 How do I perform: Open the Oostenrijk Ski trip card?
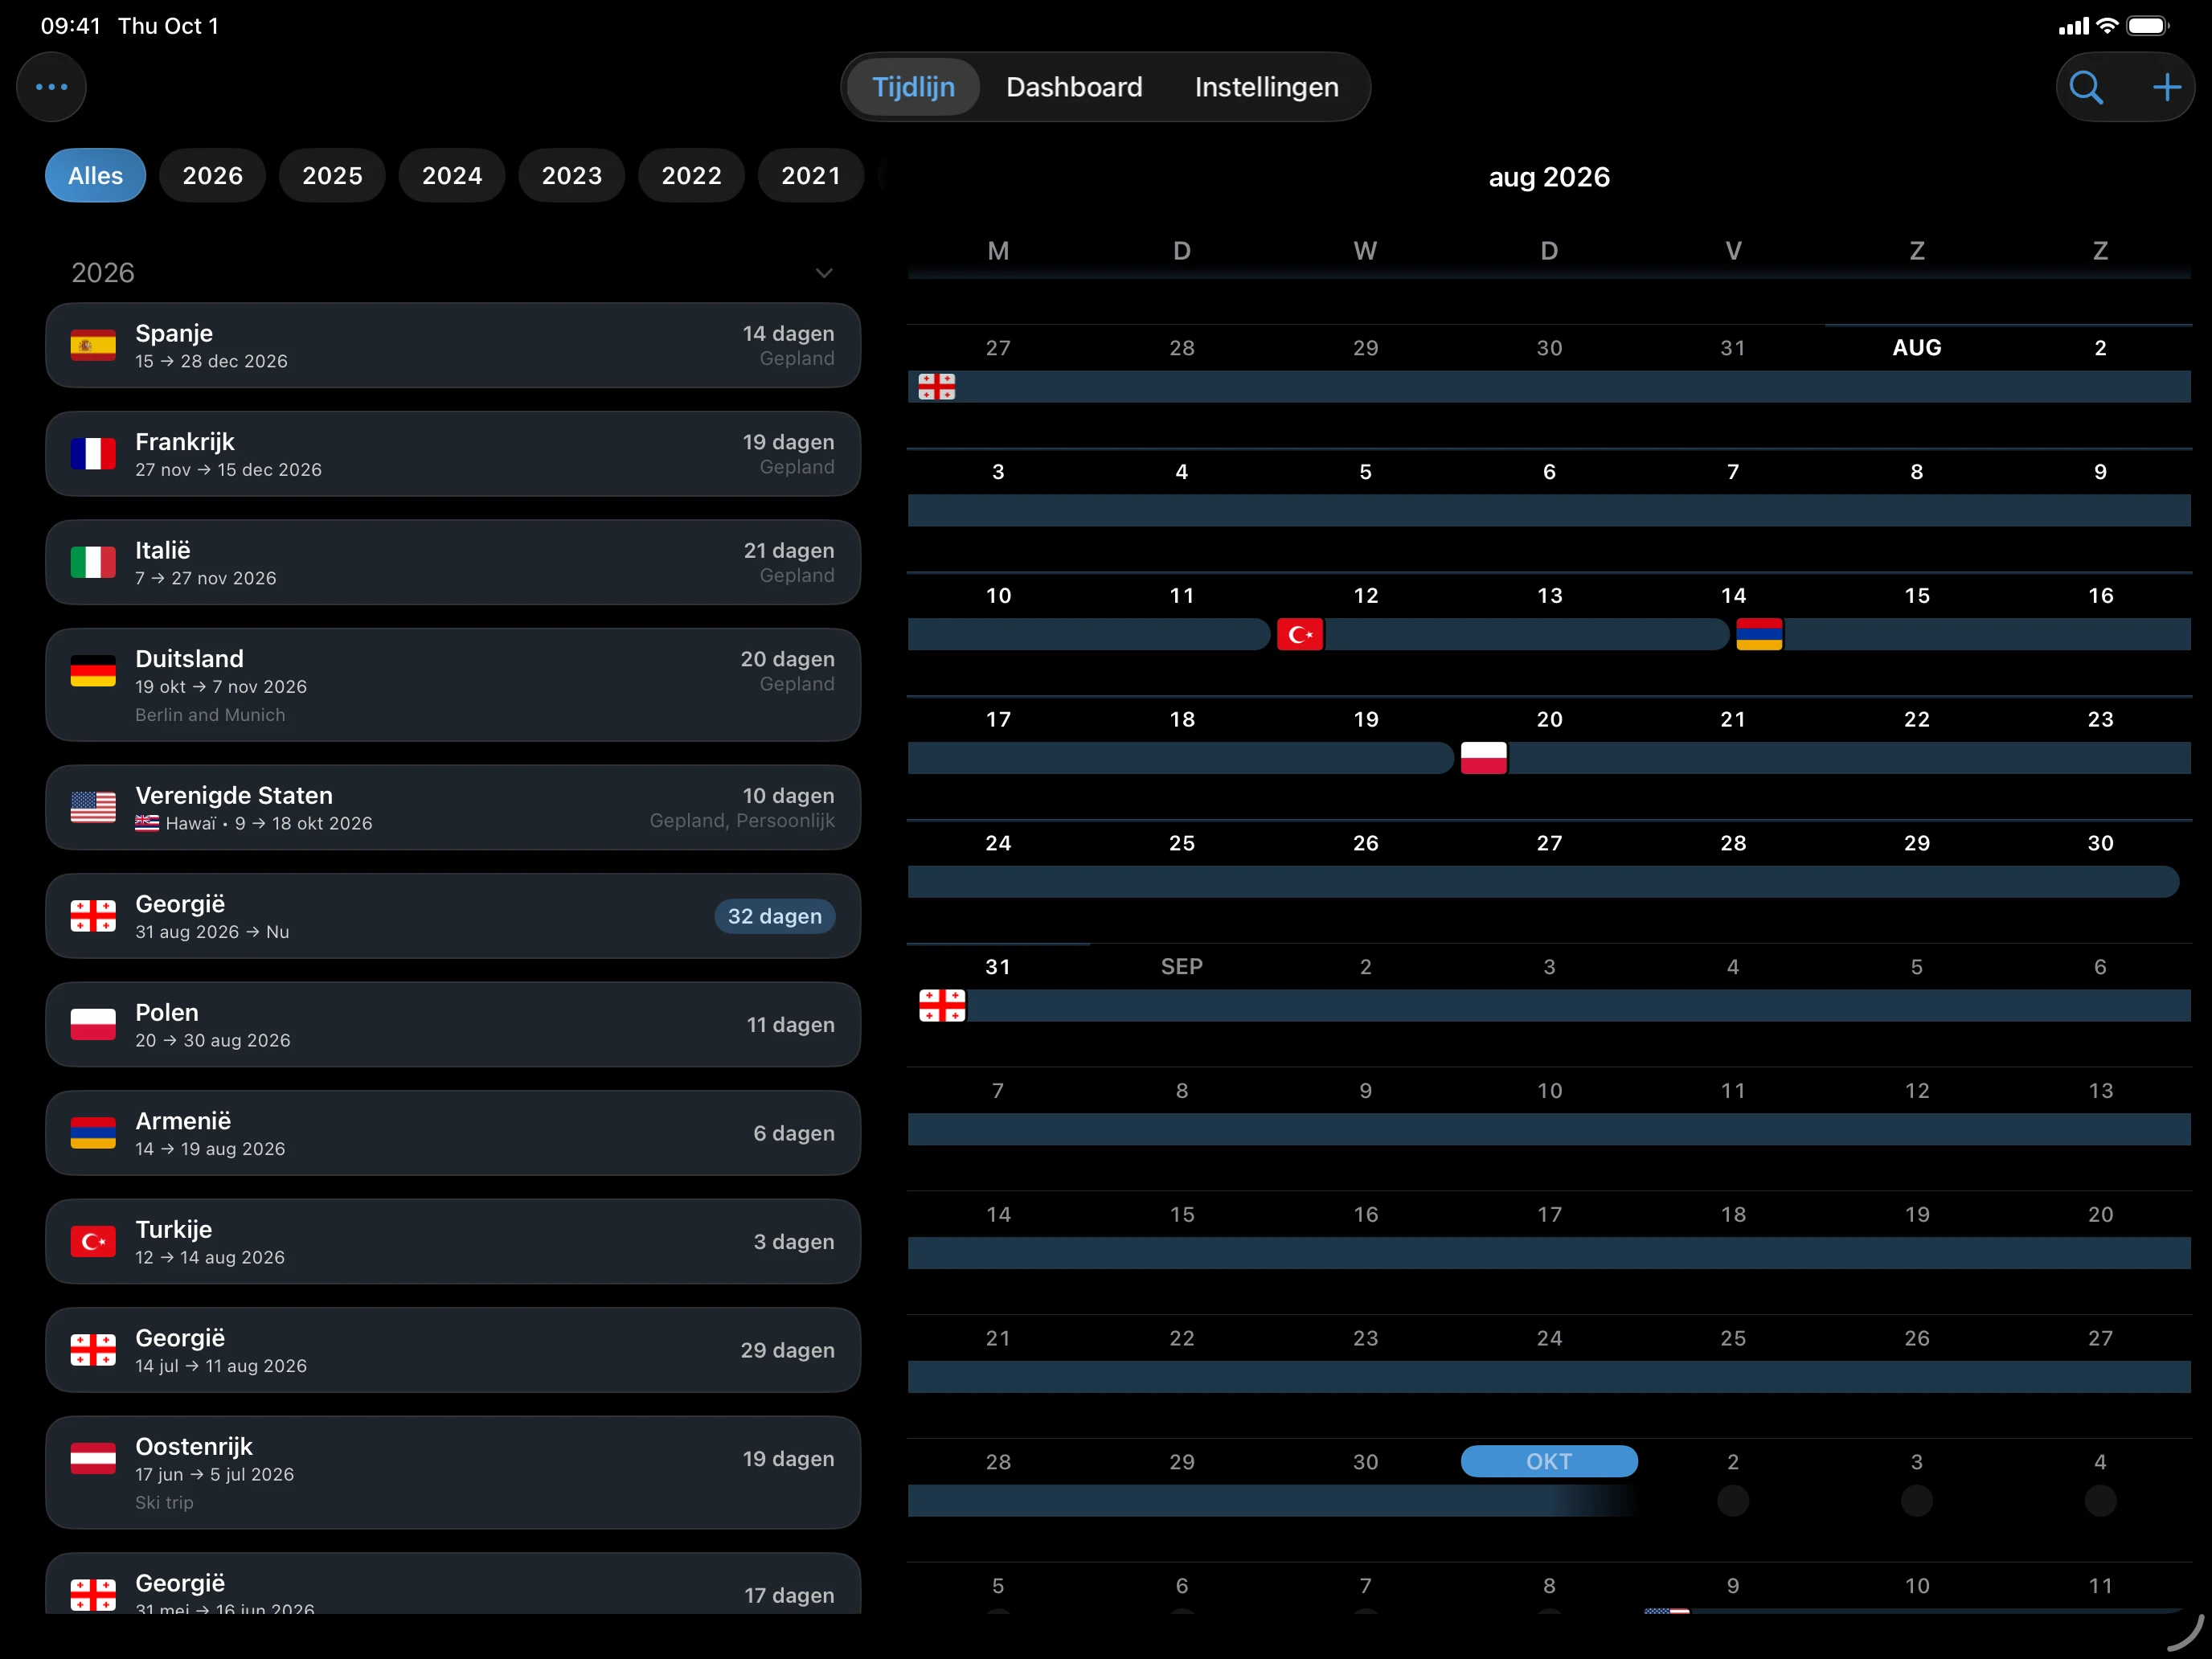453,1472
